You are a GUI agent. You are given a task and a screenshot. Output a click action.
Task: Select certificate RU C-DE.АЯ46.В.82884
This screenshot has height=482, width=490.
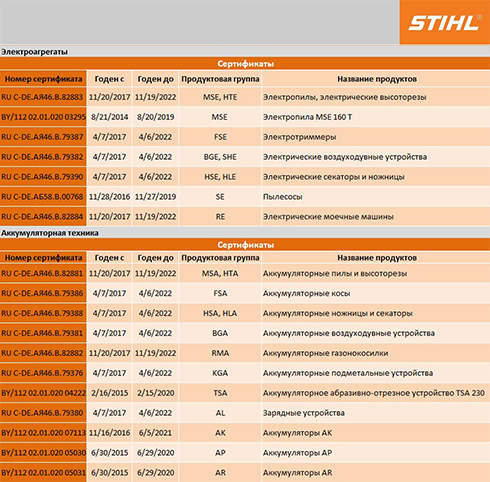point(42,217)
